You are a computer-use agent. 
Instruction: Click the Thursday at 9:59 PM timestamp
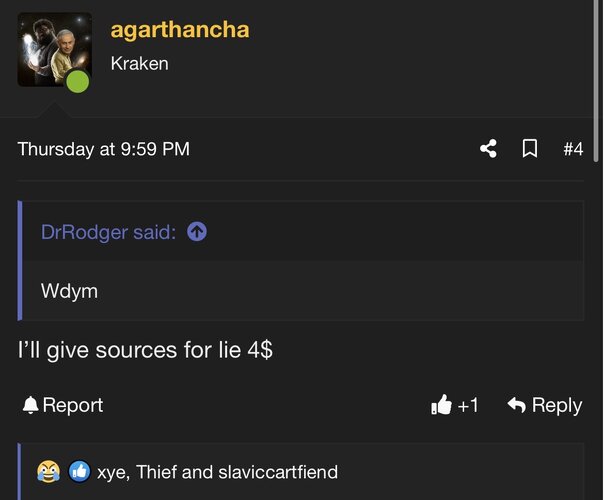pyautogui.click(x=104, y=149)
